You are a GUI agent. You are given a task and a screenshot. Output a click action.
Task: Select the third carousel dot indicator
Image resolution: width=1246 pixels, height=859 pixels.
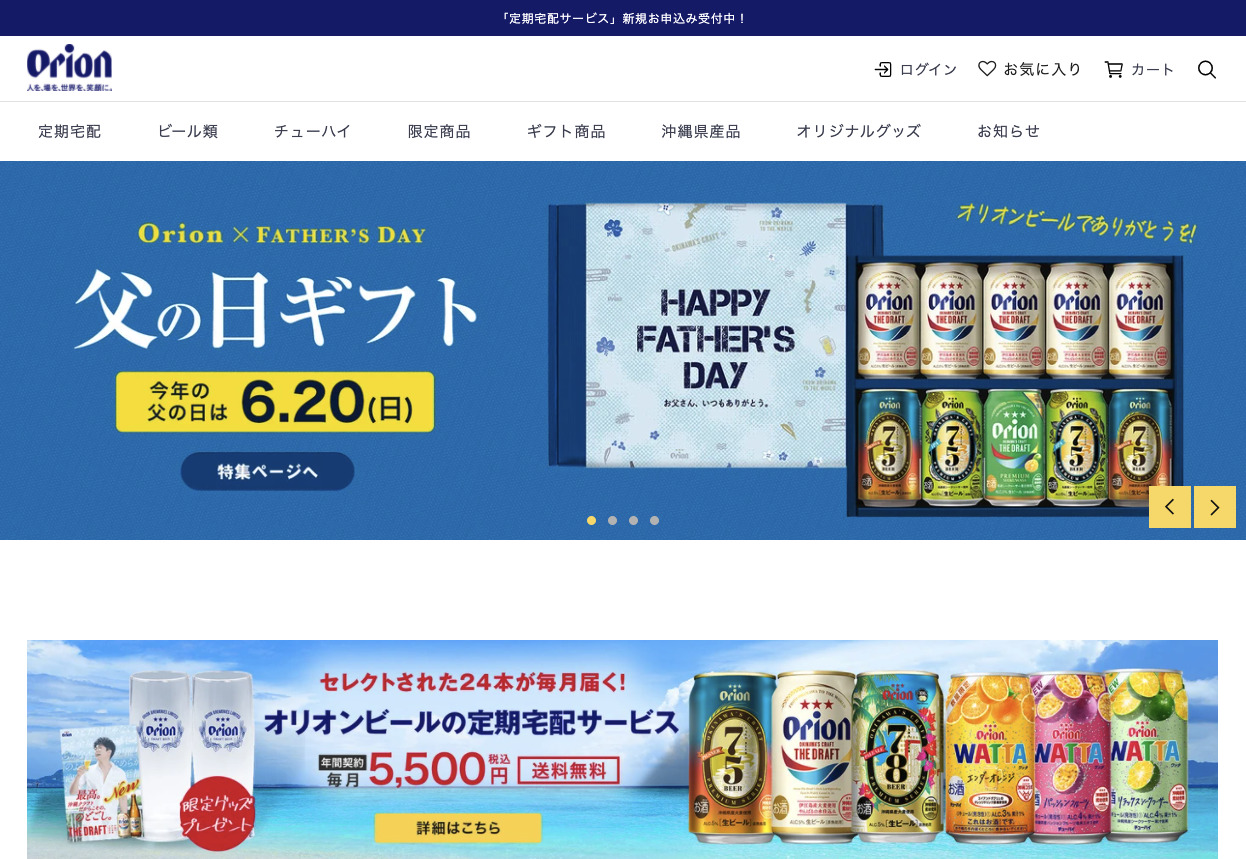tap(633, 520)
